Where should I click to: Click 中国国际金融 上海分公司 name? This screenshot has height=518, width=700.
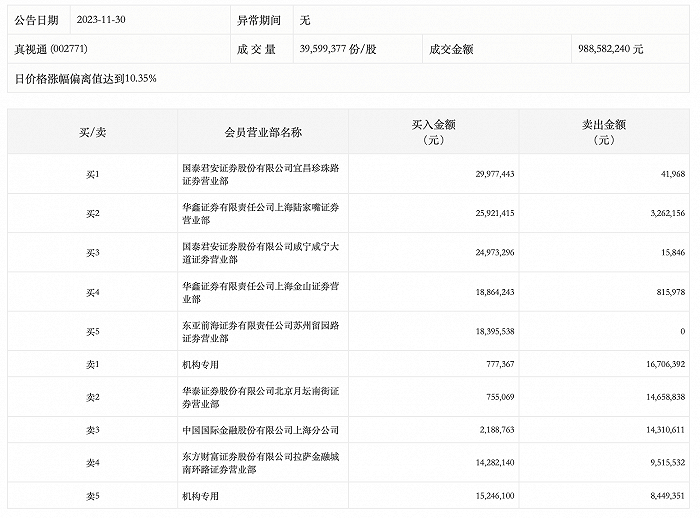260,430
